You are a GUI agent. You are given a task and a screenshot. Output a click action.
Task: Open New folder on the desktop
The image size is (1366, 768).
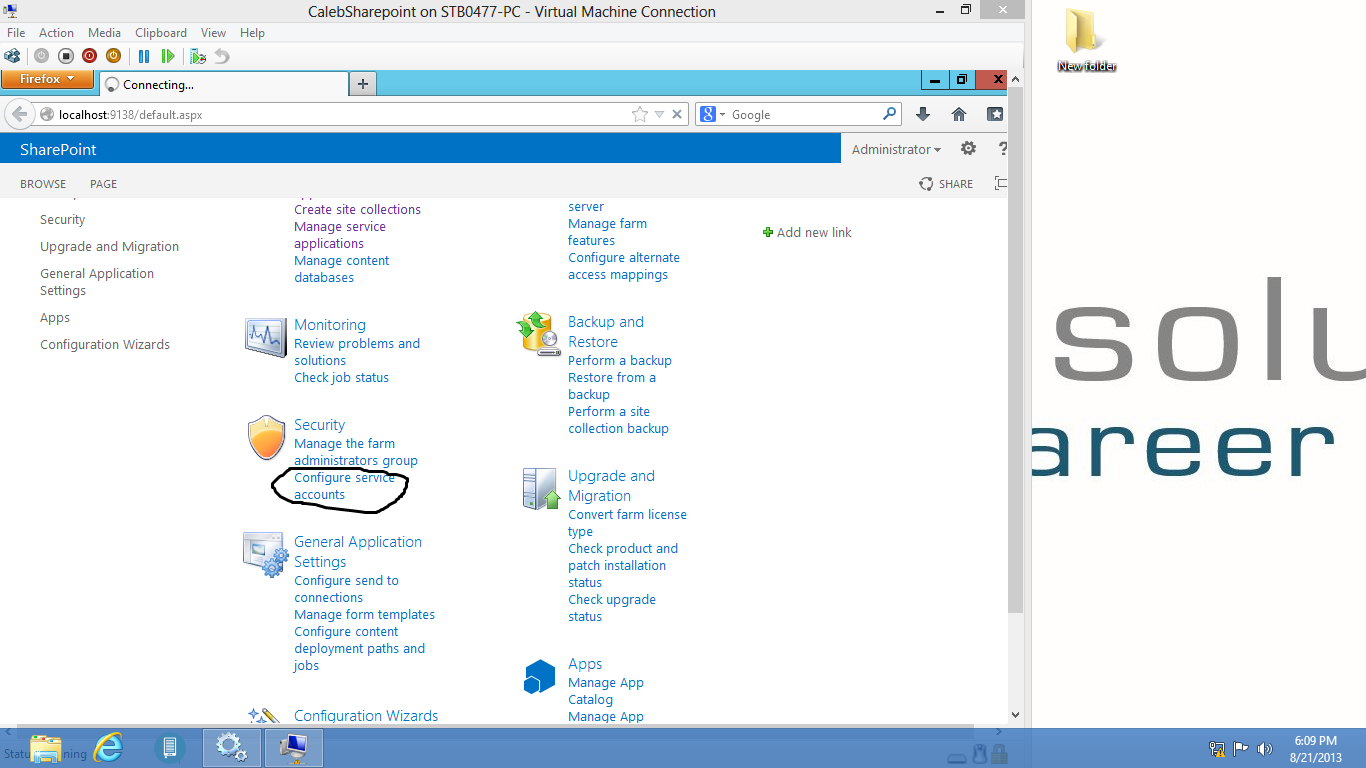point(1086,41)
